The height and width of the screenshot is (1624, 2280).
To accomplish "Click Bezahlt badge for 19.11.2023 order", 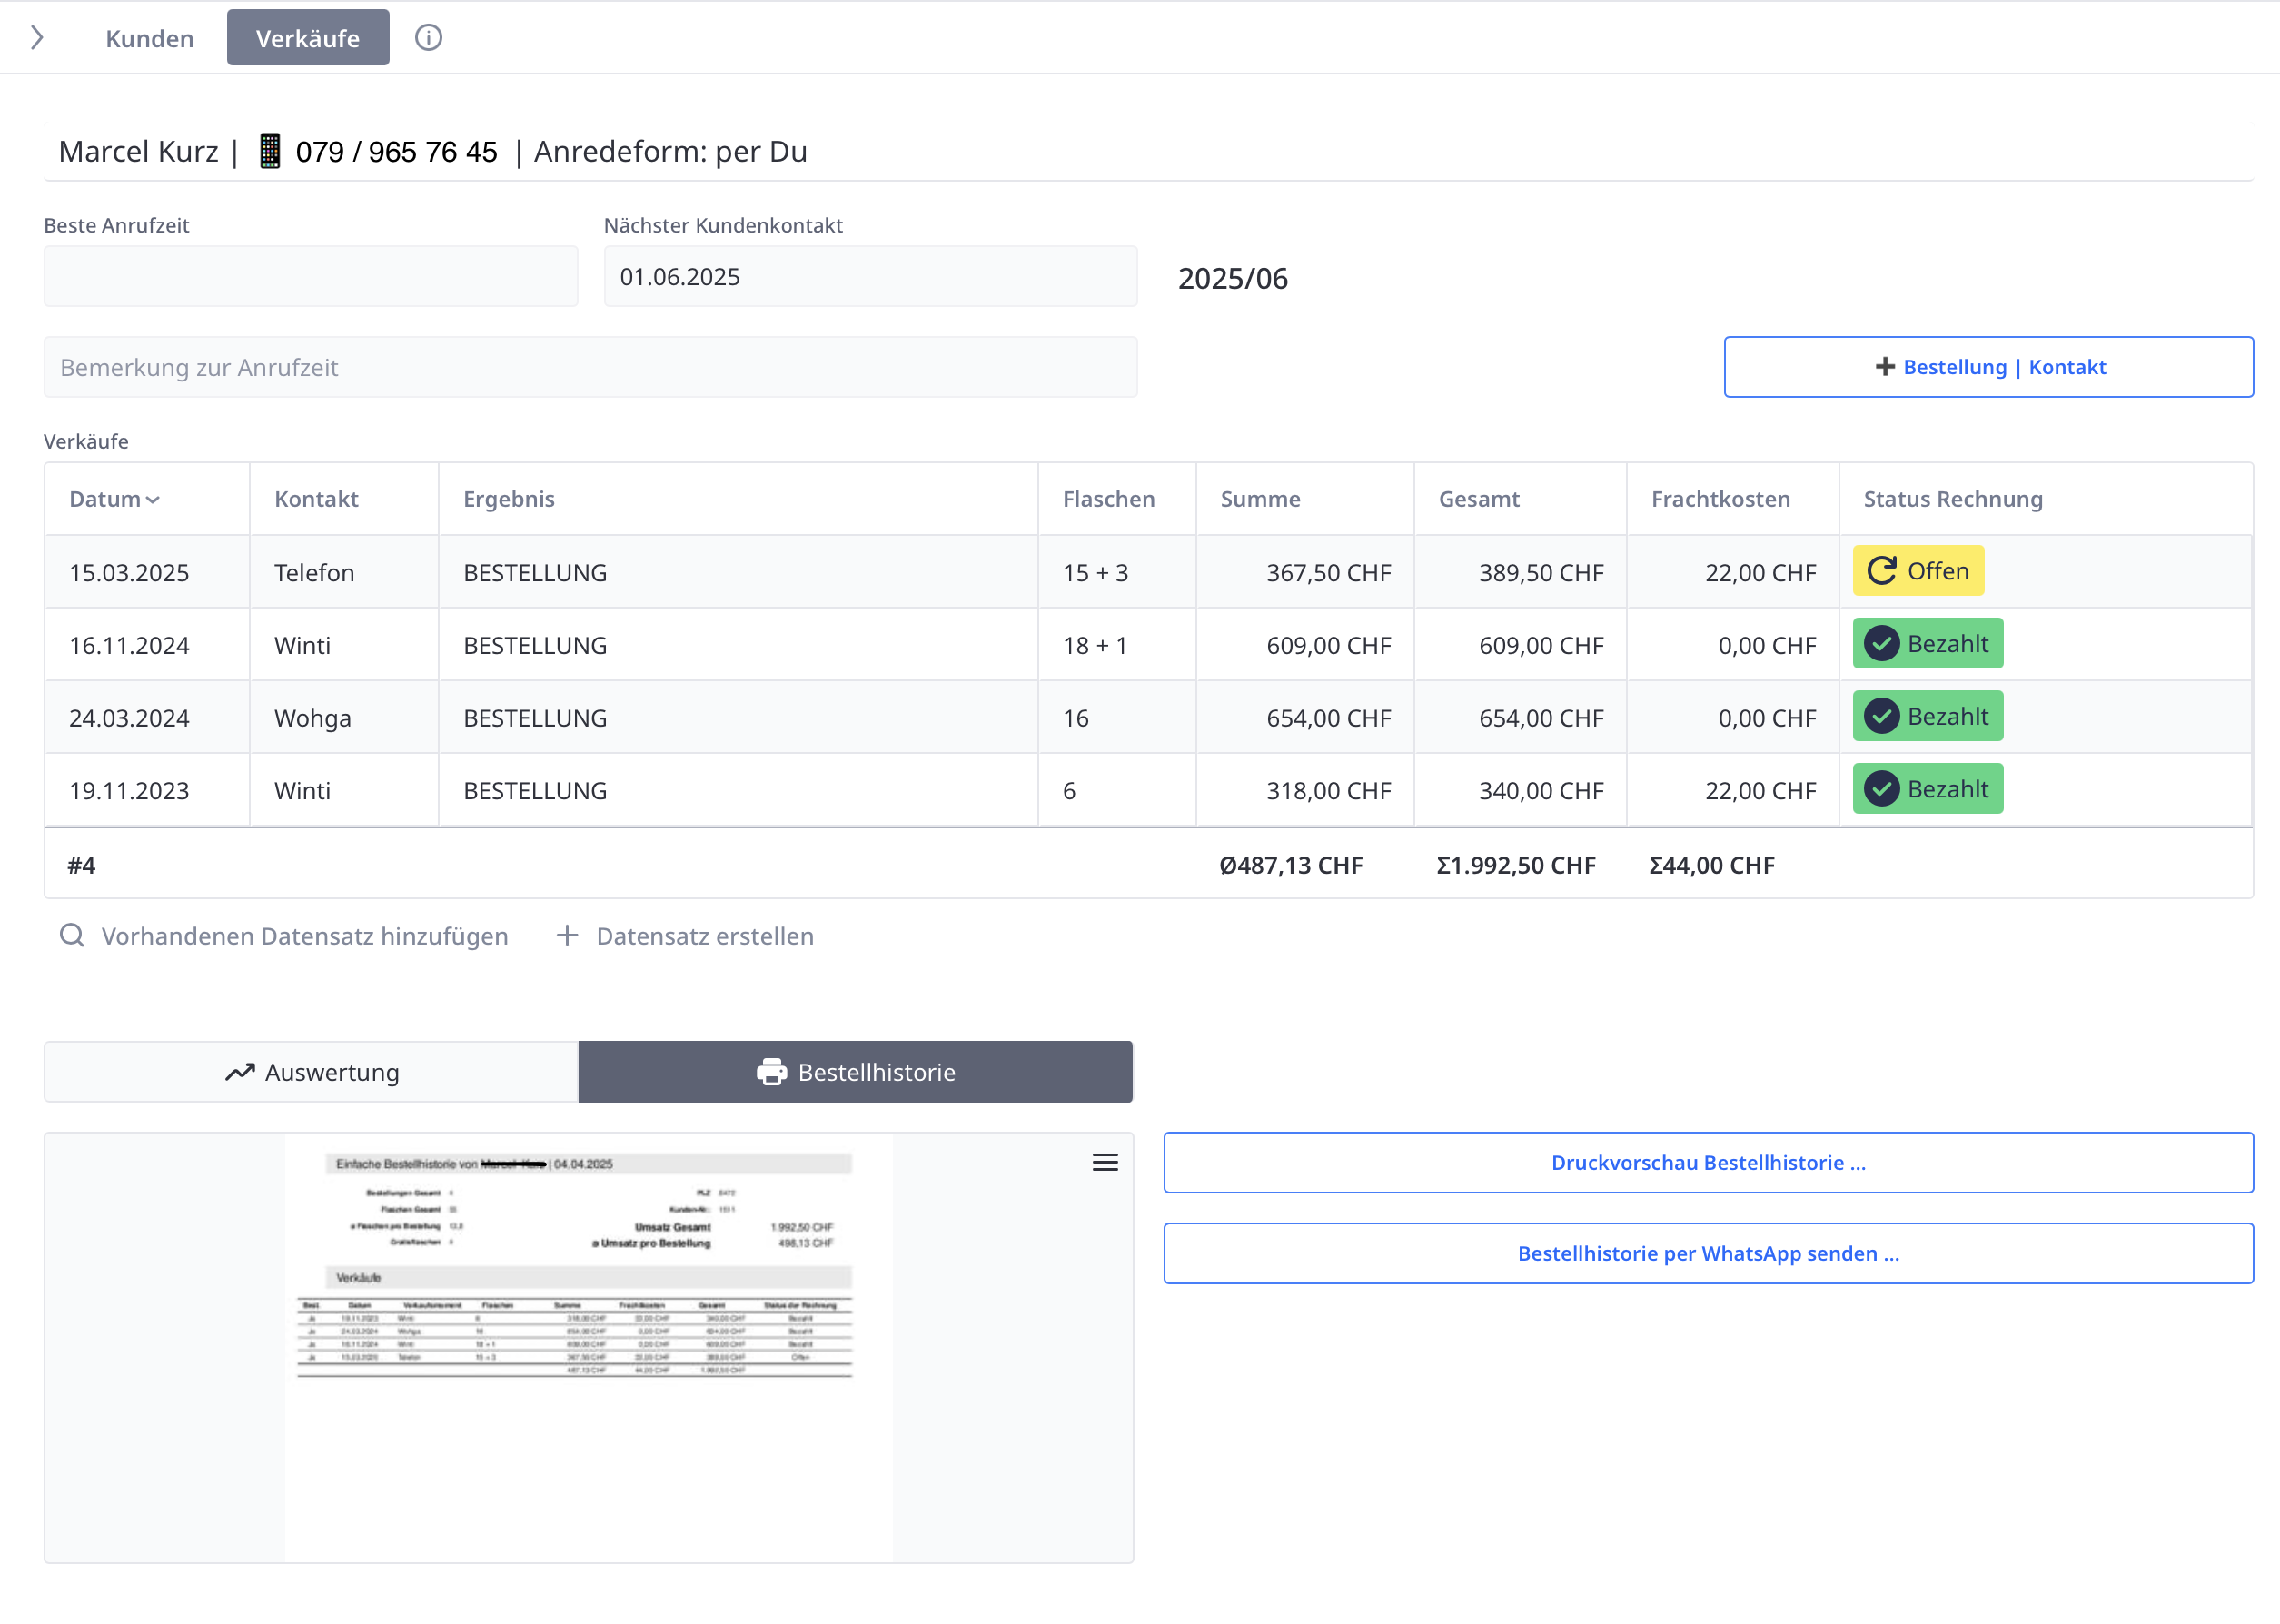I will pyautogui.click(x=1927, y=789).
